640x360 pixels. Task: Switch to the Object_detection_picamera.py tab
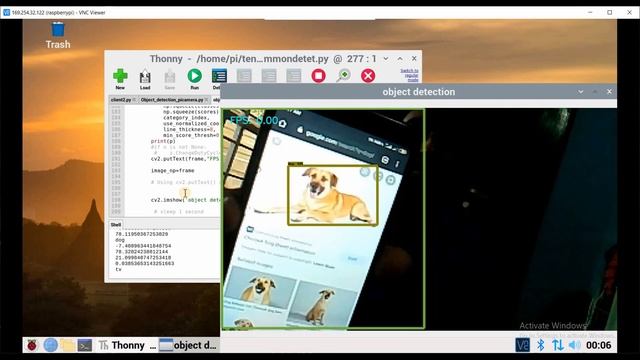[172, 100]
